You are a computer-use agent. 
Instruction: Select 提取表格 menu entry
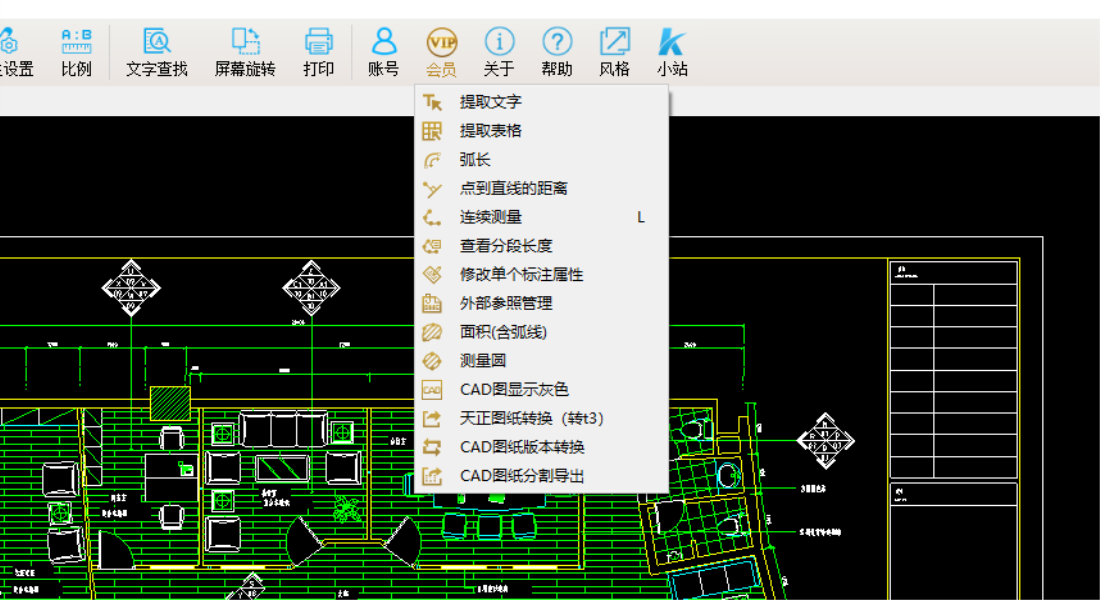(490, 131)
